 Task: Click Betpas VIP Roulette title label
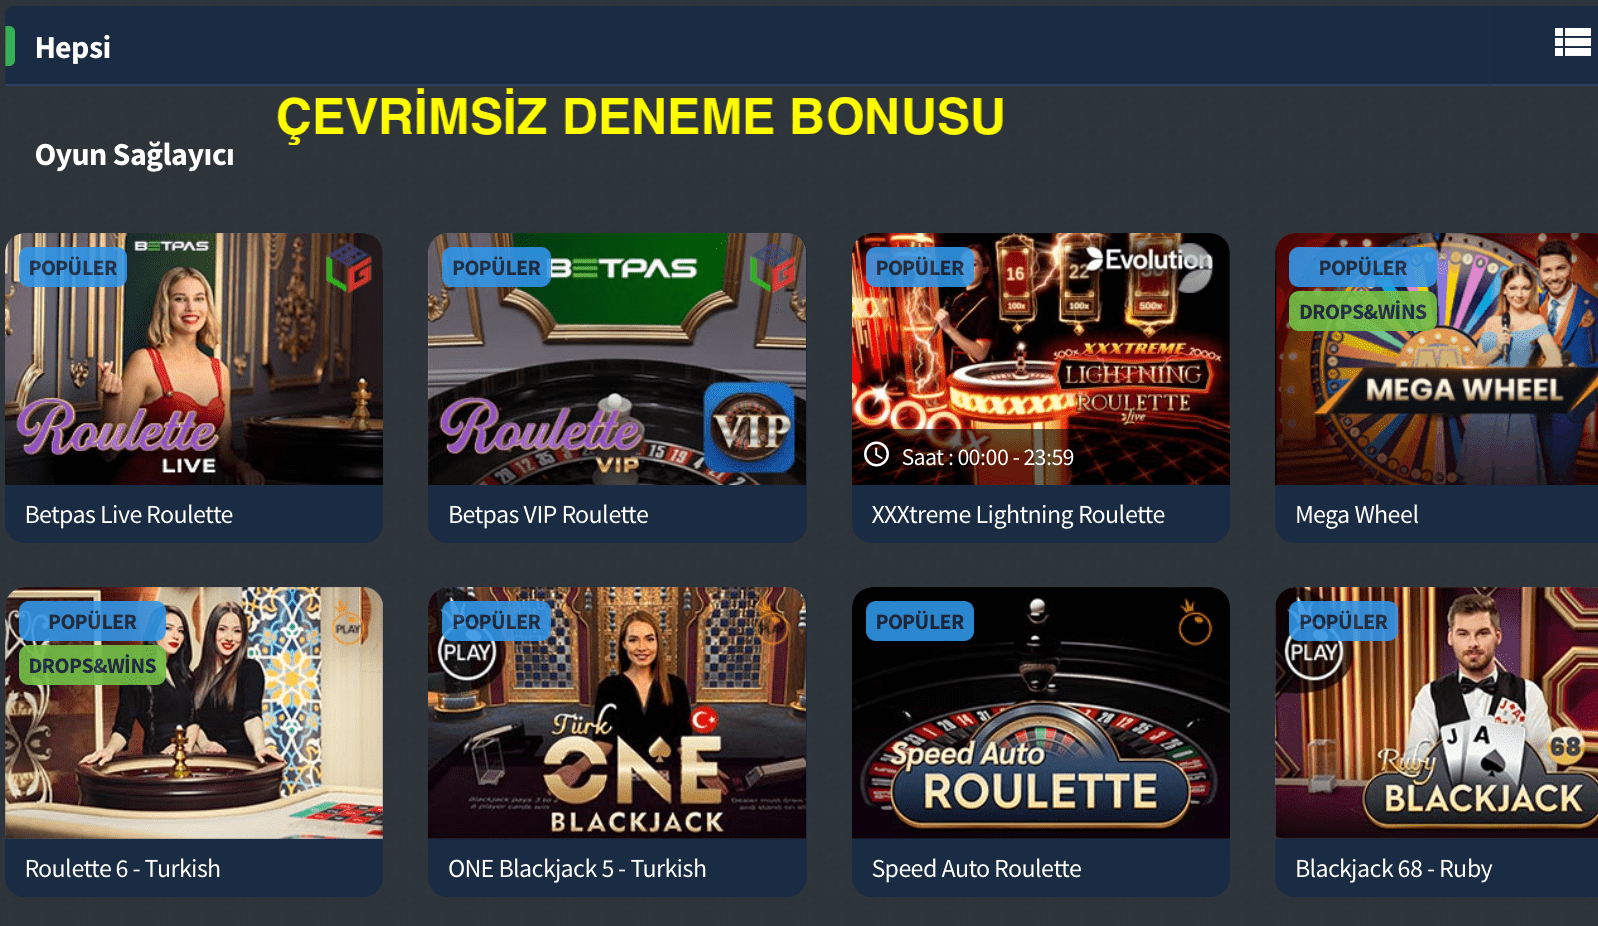[x=548, y=515]
